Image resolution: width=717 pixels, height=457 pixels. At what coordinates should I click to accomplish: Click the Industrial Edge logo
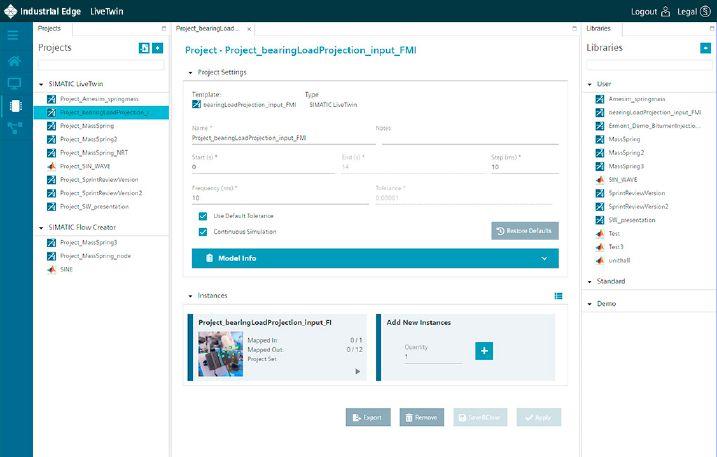coord(10,11)
